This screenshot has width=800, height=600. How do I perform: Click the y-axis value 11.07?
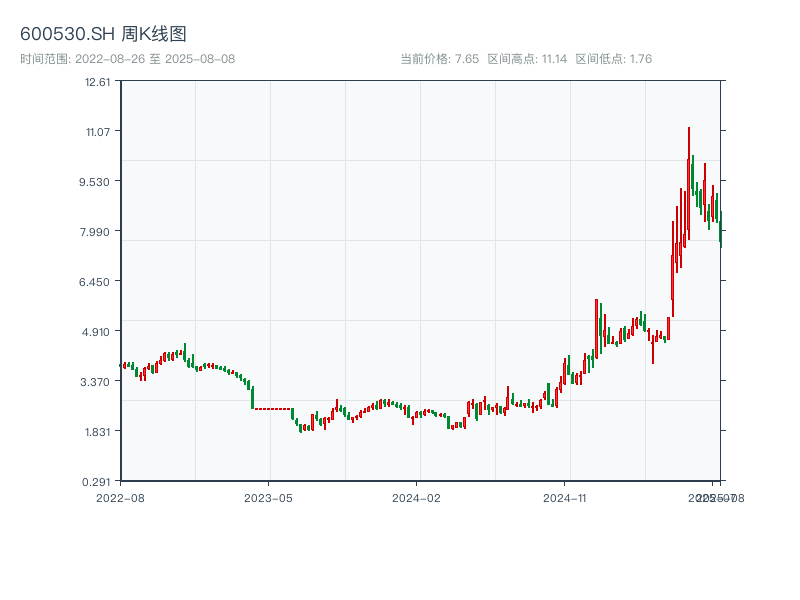98,132
